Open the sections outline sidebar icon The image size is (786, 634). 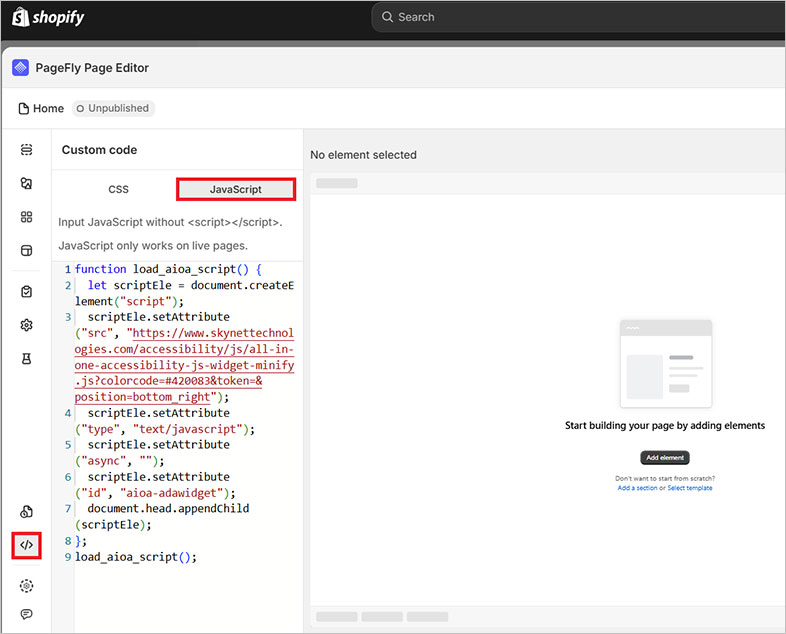[27, 149]
